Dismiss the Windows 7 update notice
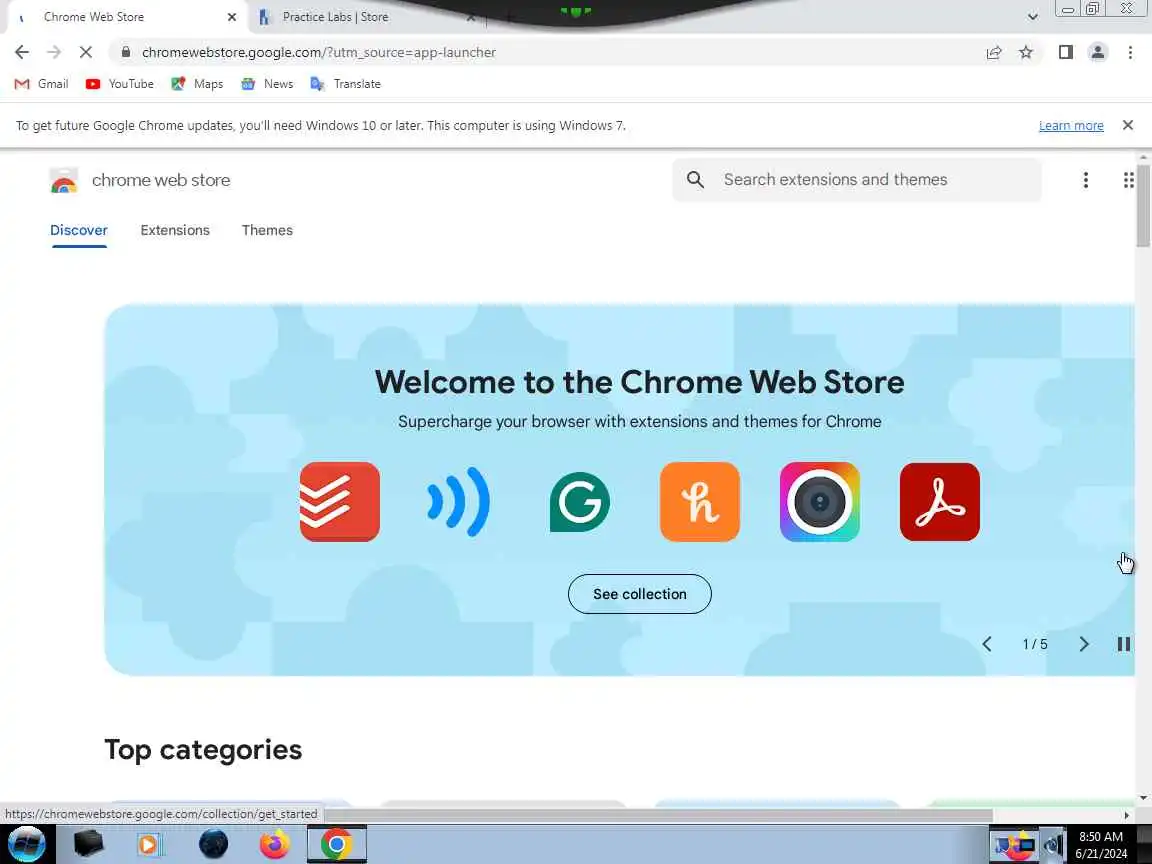This screenshot has height=864, width=1152. tap(1128, 126)
